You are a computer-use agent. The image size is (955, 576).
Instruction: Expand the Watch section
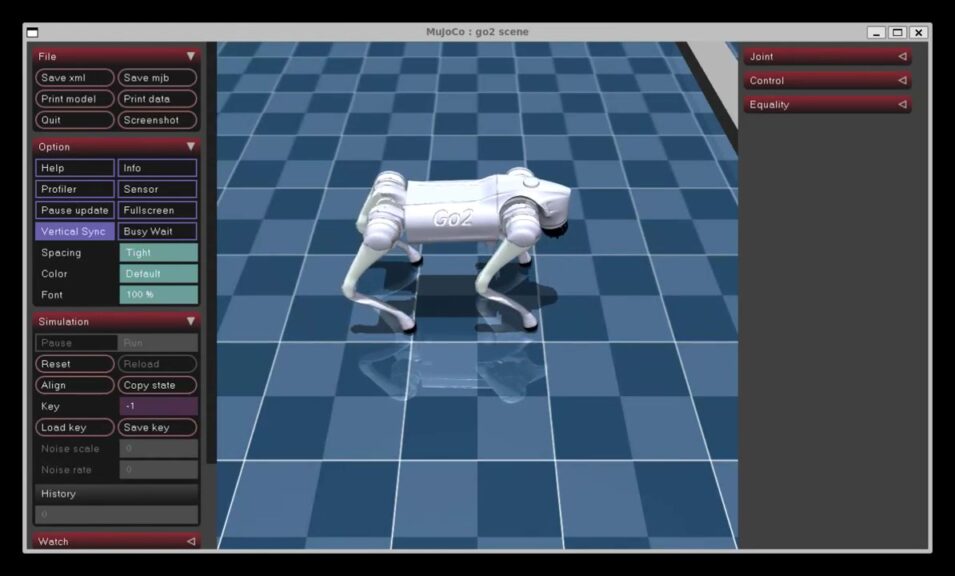click(x=190, y=542)
